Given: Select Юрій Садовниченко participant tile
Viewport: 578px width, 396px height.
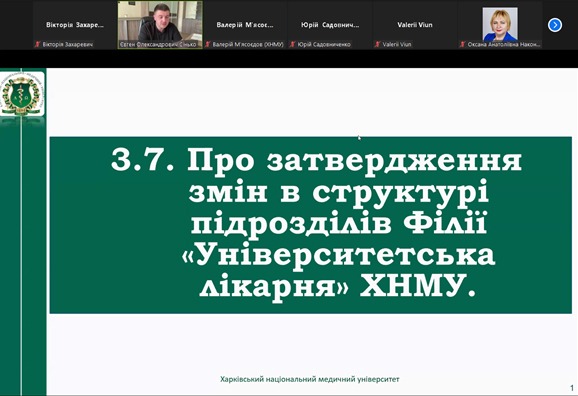Looking at the screenshot, I should [330, 25].
